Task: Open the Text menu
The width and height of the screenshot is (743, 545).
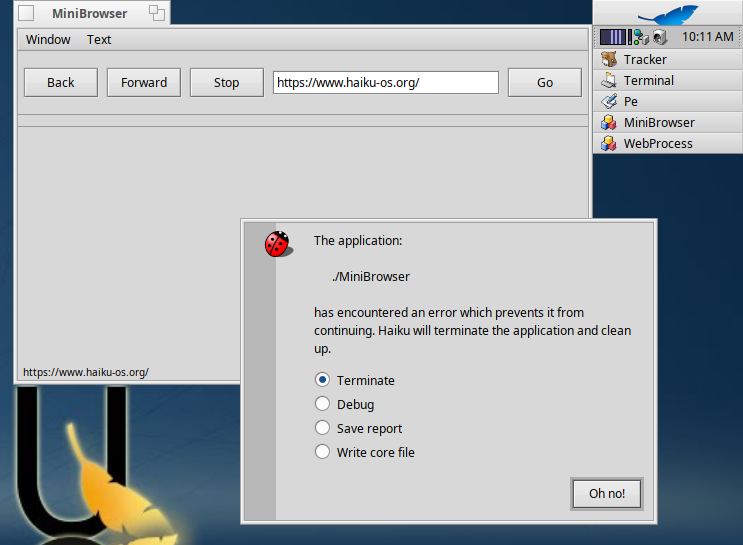Action: coord(99,39)
